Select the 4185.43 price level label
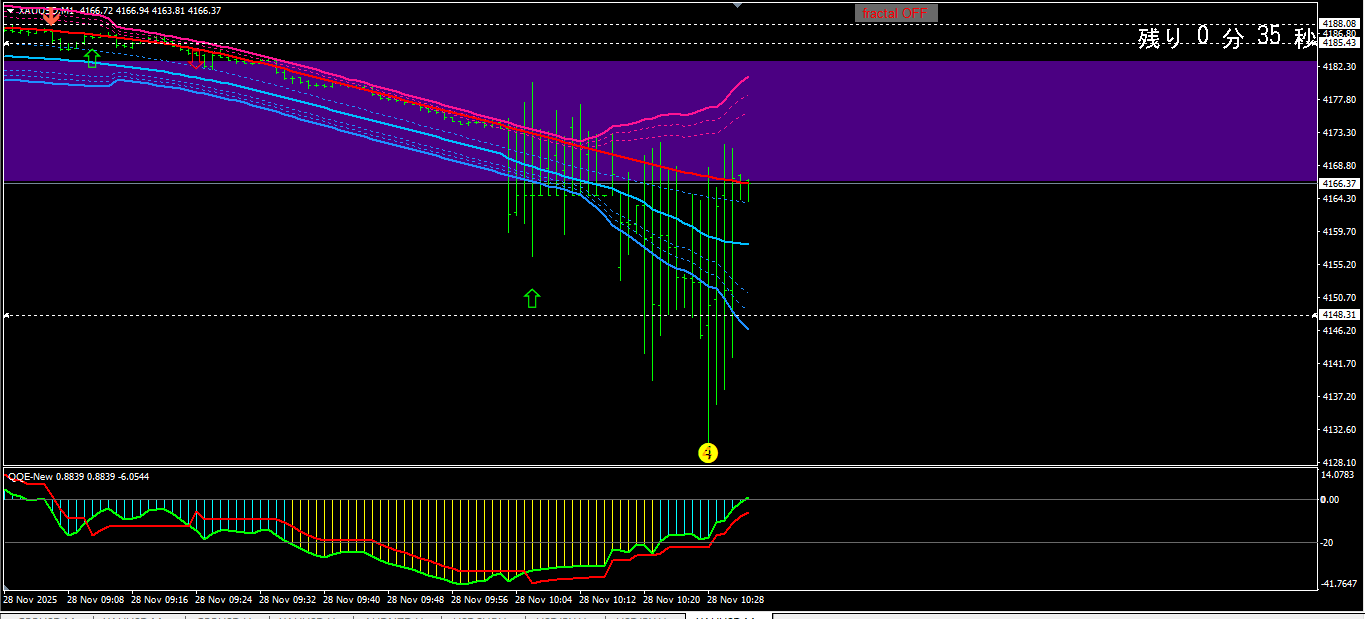This screenshot has width=1365, height=619. click(1338, 43)
